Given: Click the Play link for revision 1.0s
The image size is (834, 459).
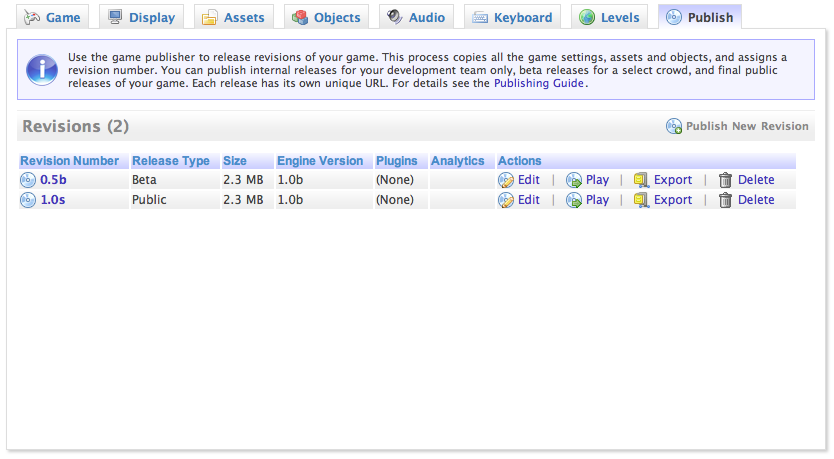Looking at the screenshot, I should [597, 200].
